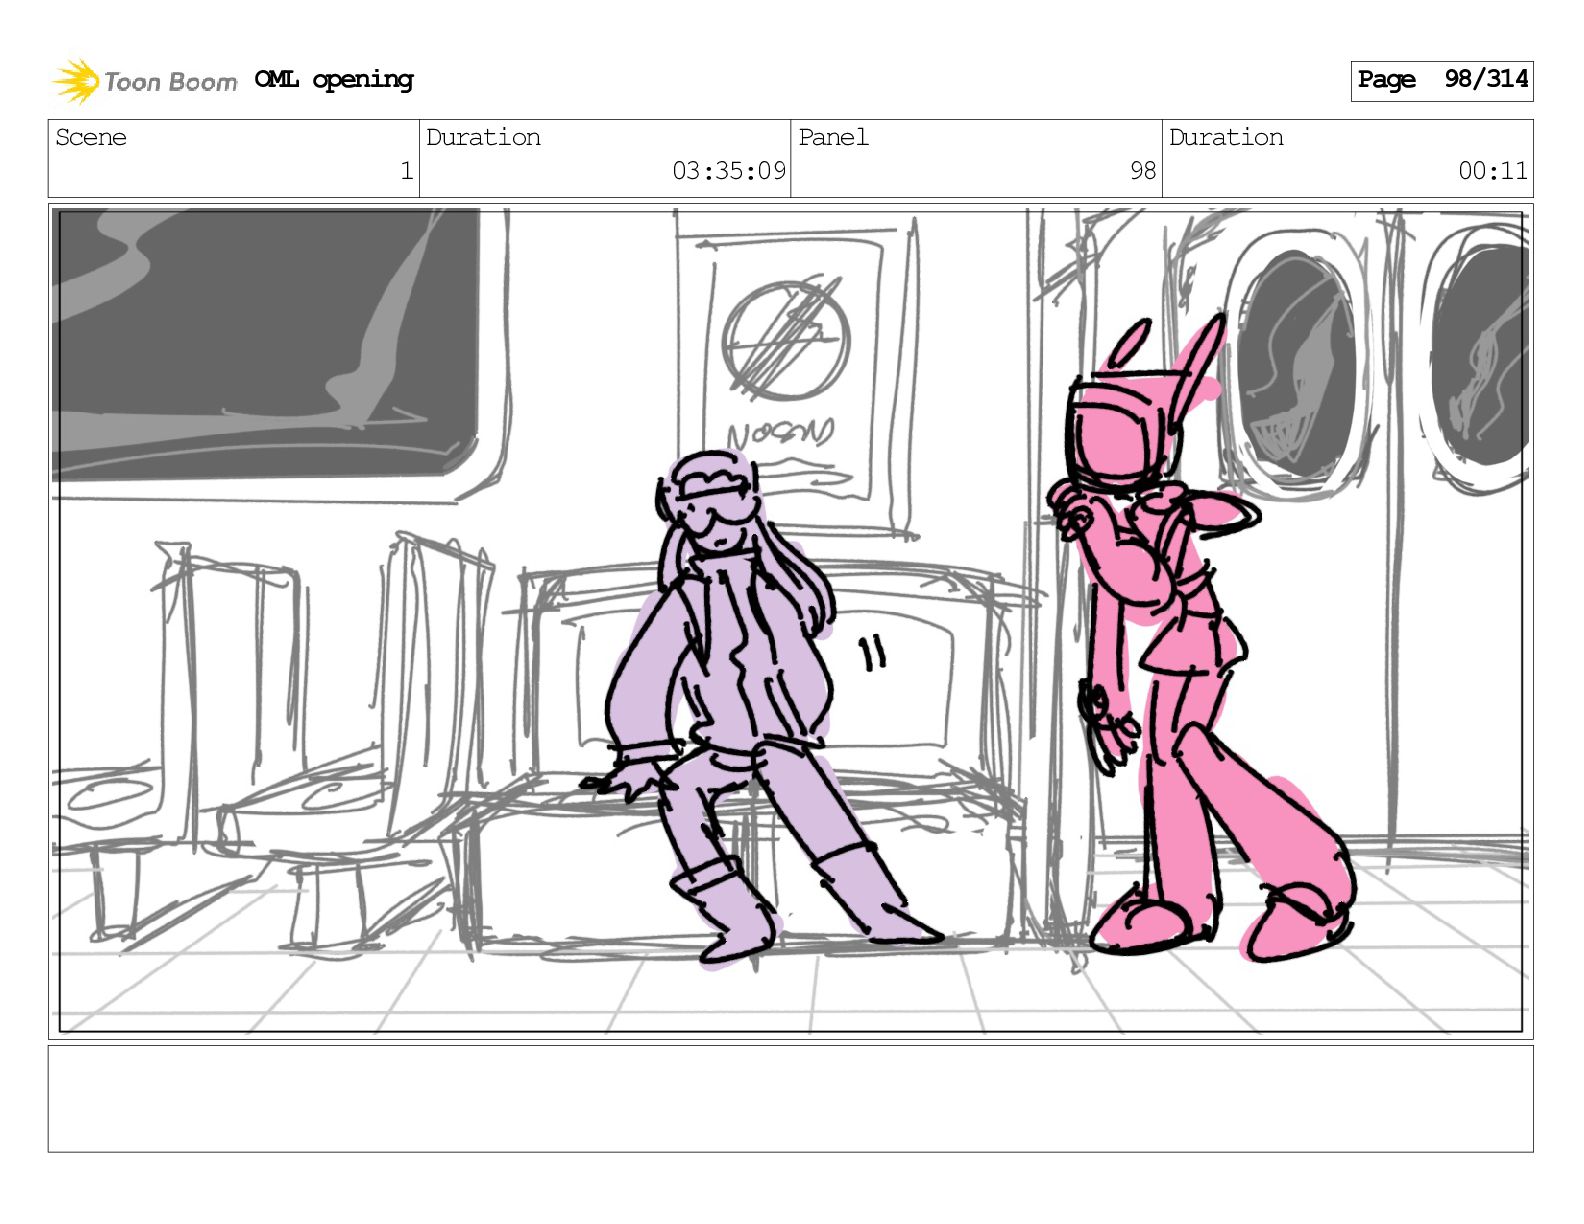This screenshot has width=1584, height=1224.
Task: Select the "OML opening" project title
Action: click(334, 80)
